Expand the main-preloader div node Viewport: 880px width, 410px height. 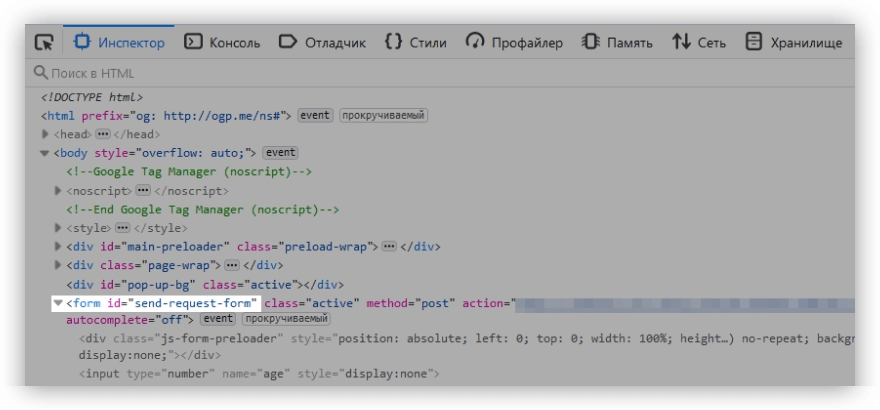[x=58, y=247]
